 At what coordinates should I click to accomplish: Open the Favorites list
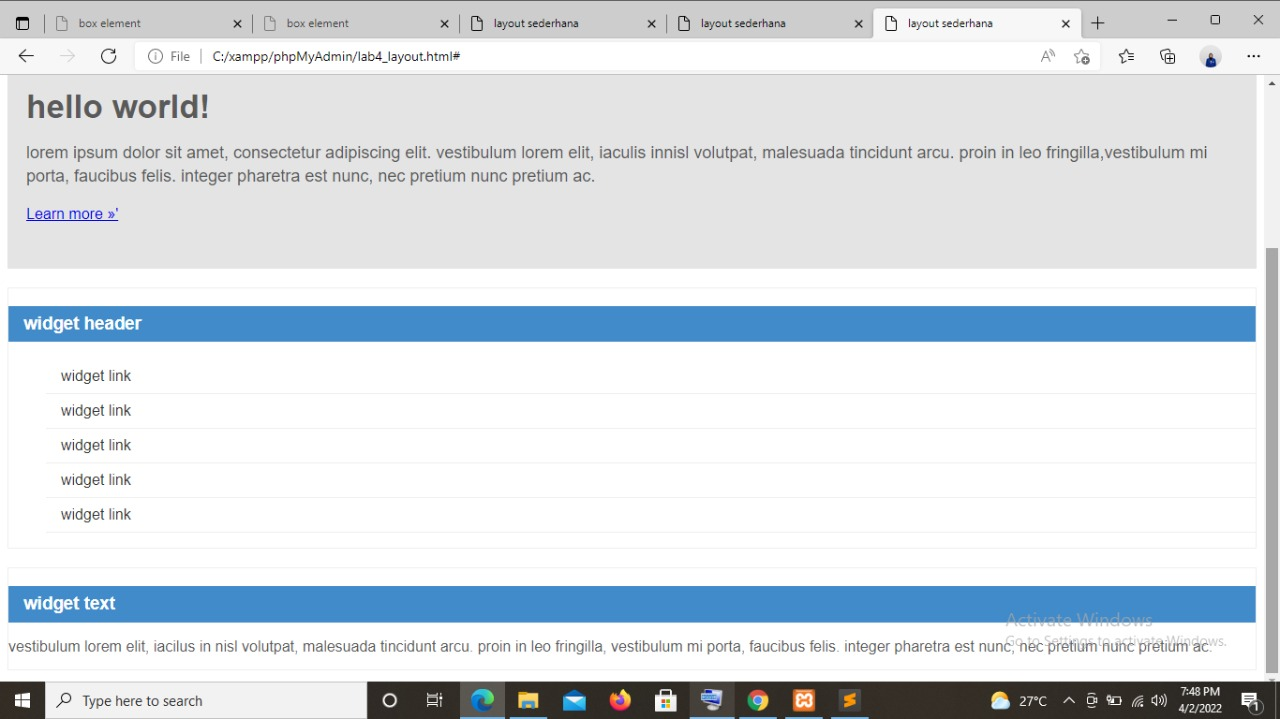tap(1126, 56)
